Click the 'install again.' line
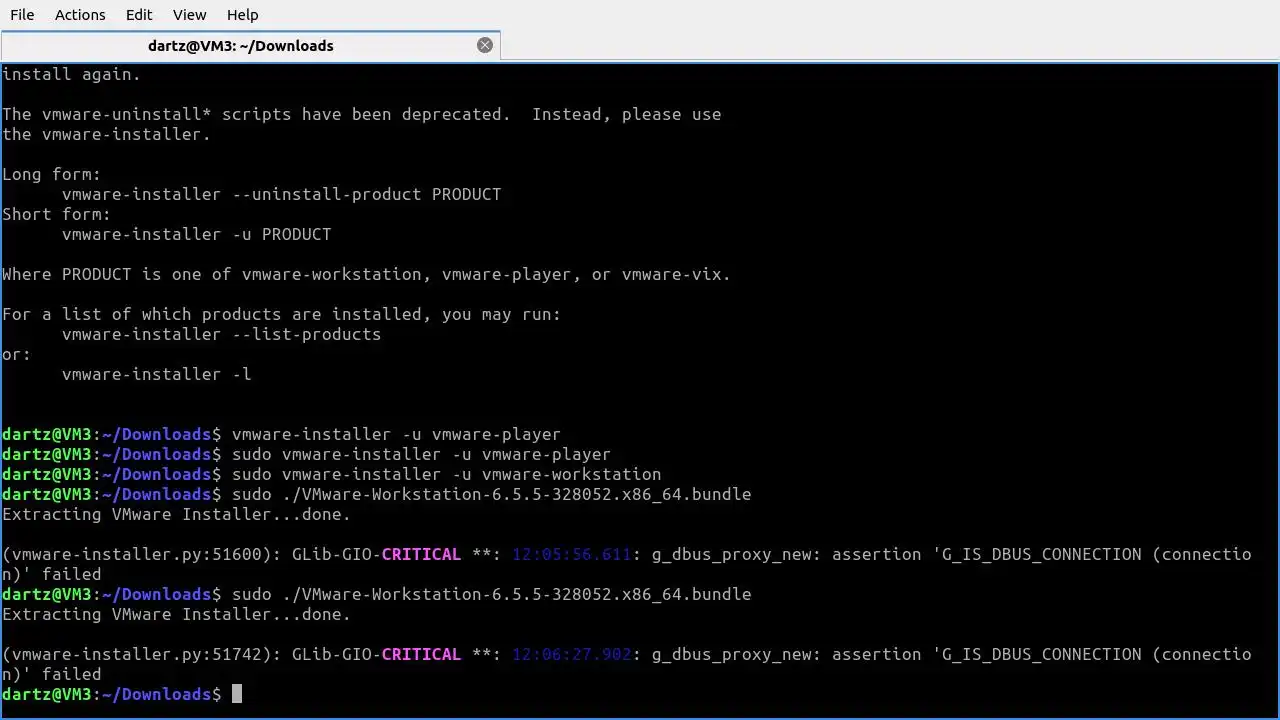 71,74
